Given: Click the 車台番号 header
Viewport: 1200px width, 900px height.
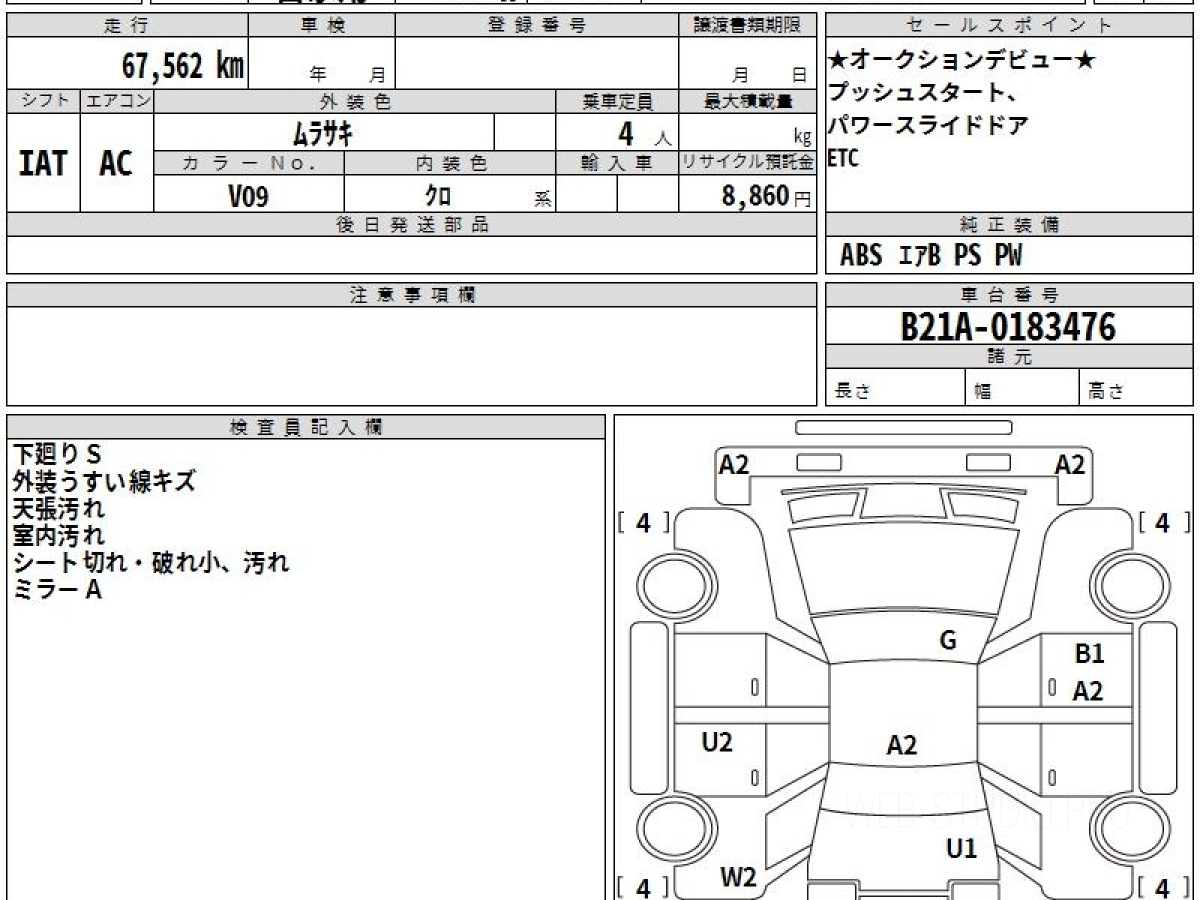Looking at the screenshot, I should (x=1009, y=295).
